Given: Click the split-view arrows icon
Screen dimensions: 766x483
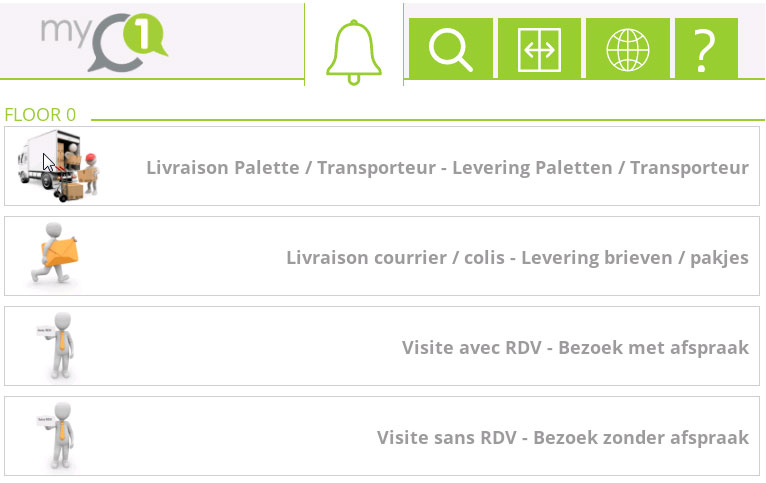Looking at the screenshot, I should click(539, 48).
